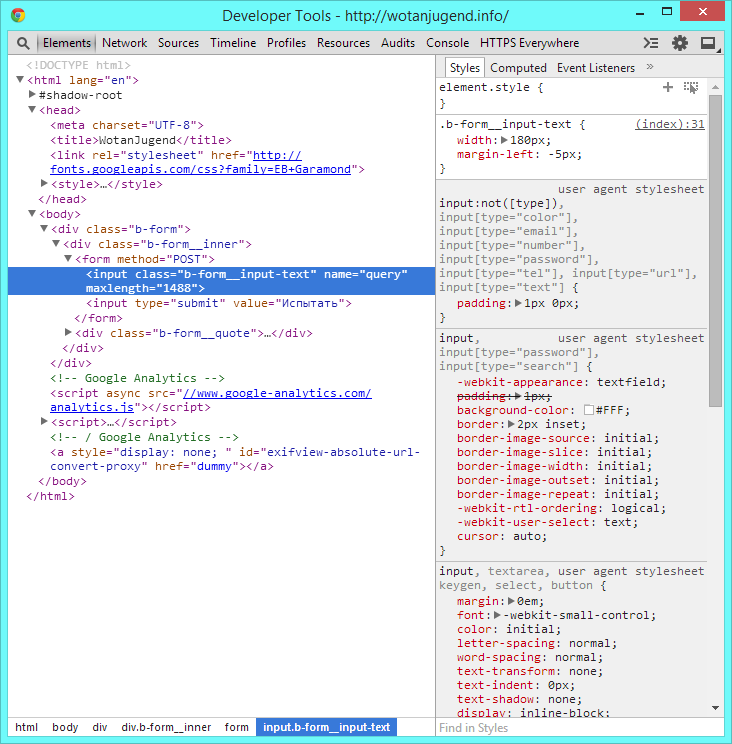The image size is (732, 744).
Task: Click the dock-to-window icon
Action: (708, 43)
